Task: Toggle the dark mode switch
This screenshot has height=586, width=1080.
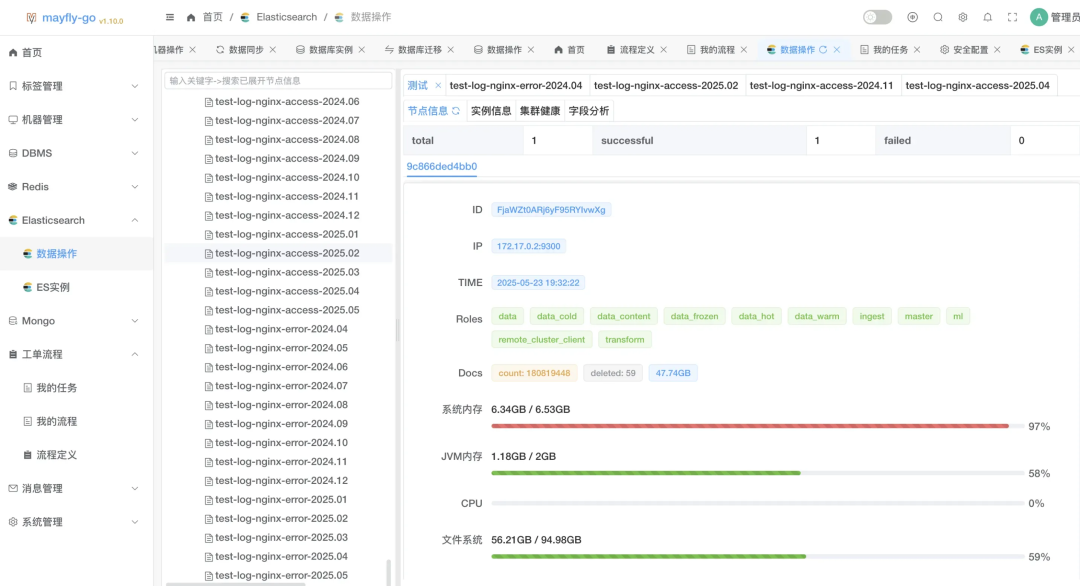Action: (x=878, y=17)
